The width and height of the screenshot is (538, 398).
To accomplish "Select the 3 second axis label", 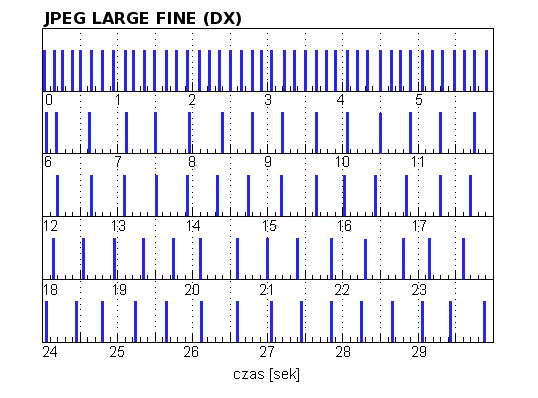I will (x=268, y=100).
